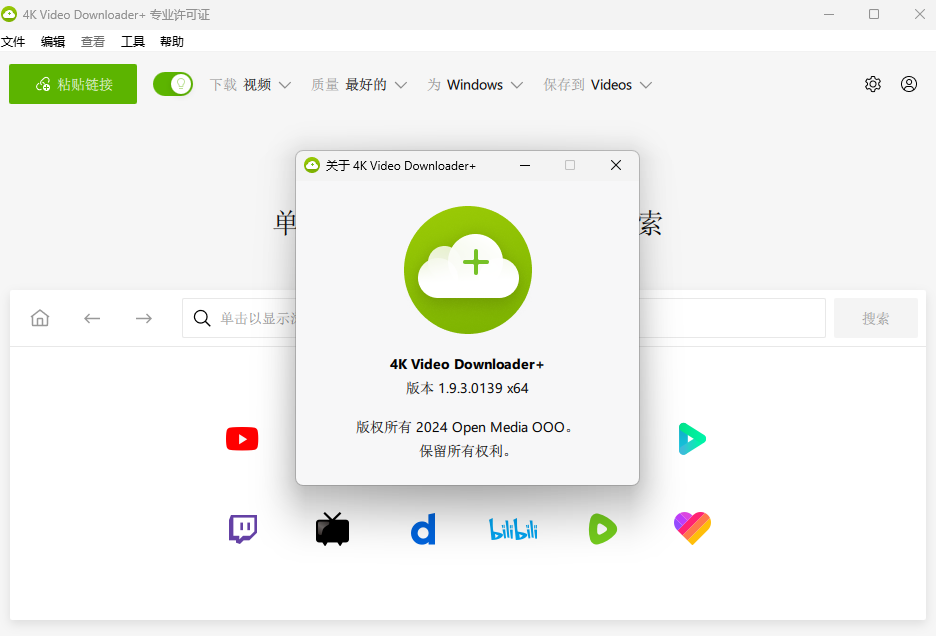Click the 保留所有权利 text line
The image size is (936, 636).
464,451
